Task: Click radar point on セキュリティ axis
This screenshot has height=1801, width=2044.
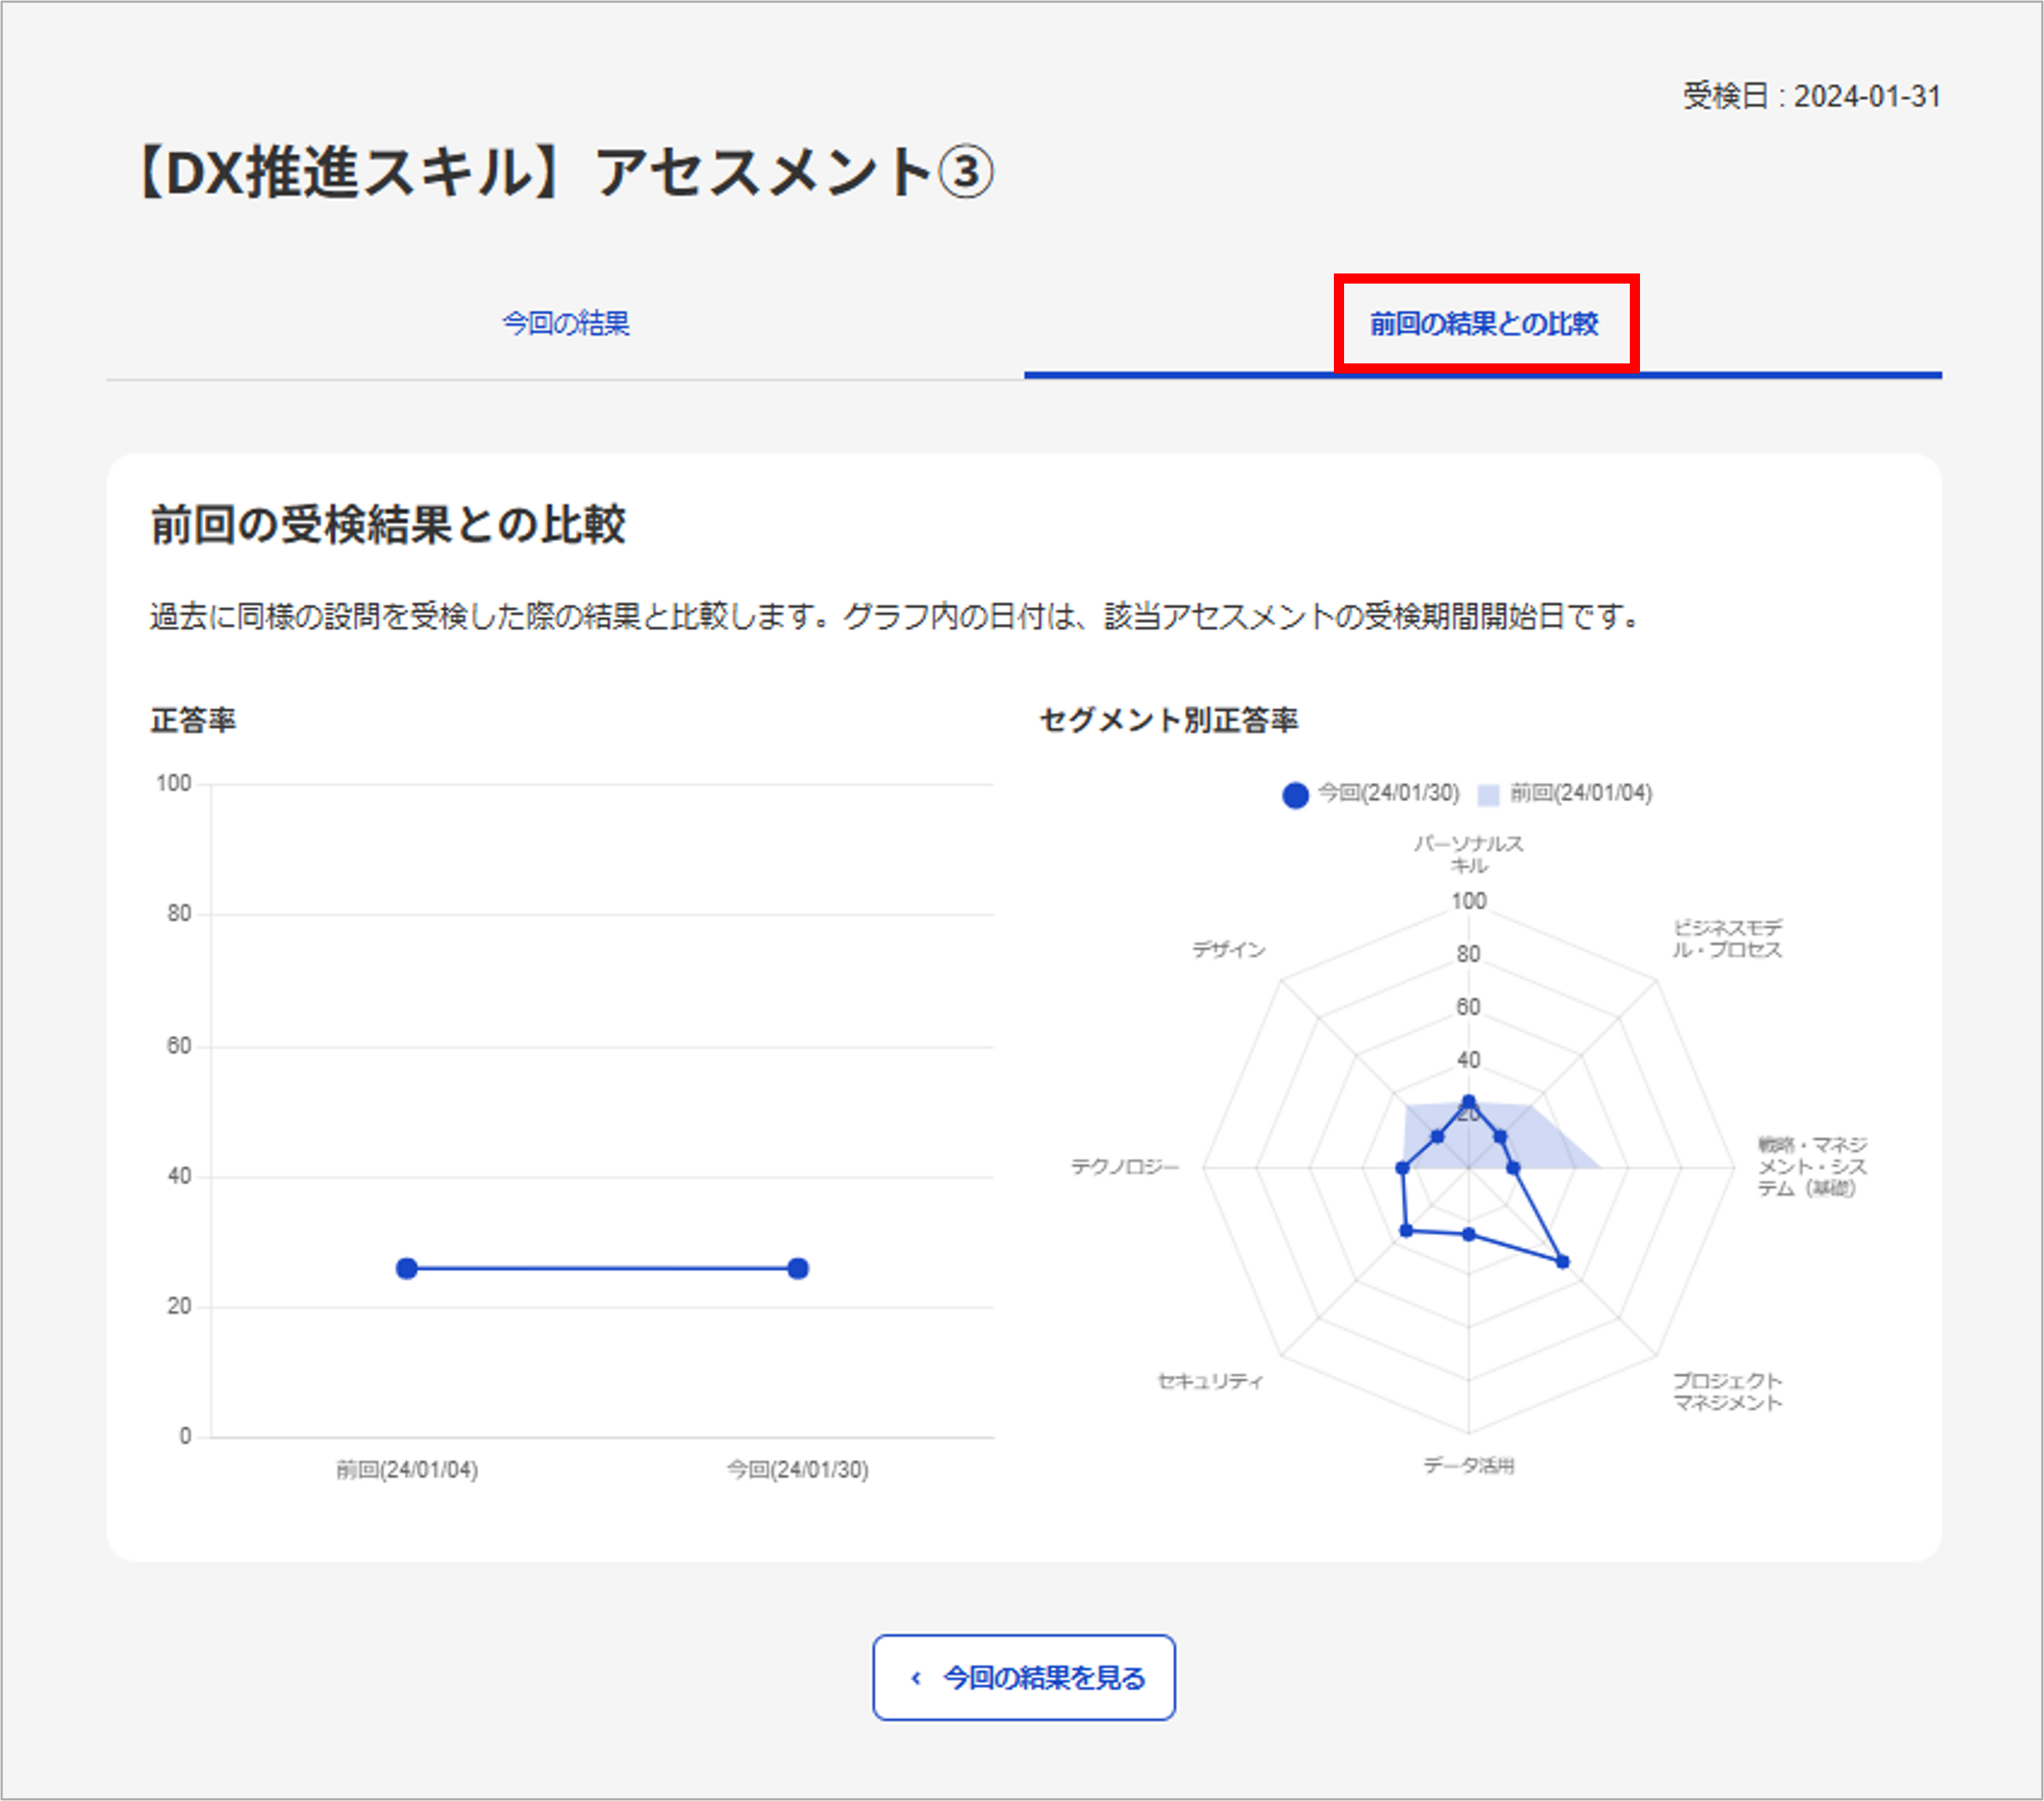Action: coord(1406,1230)
